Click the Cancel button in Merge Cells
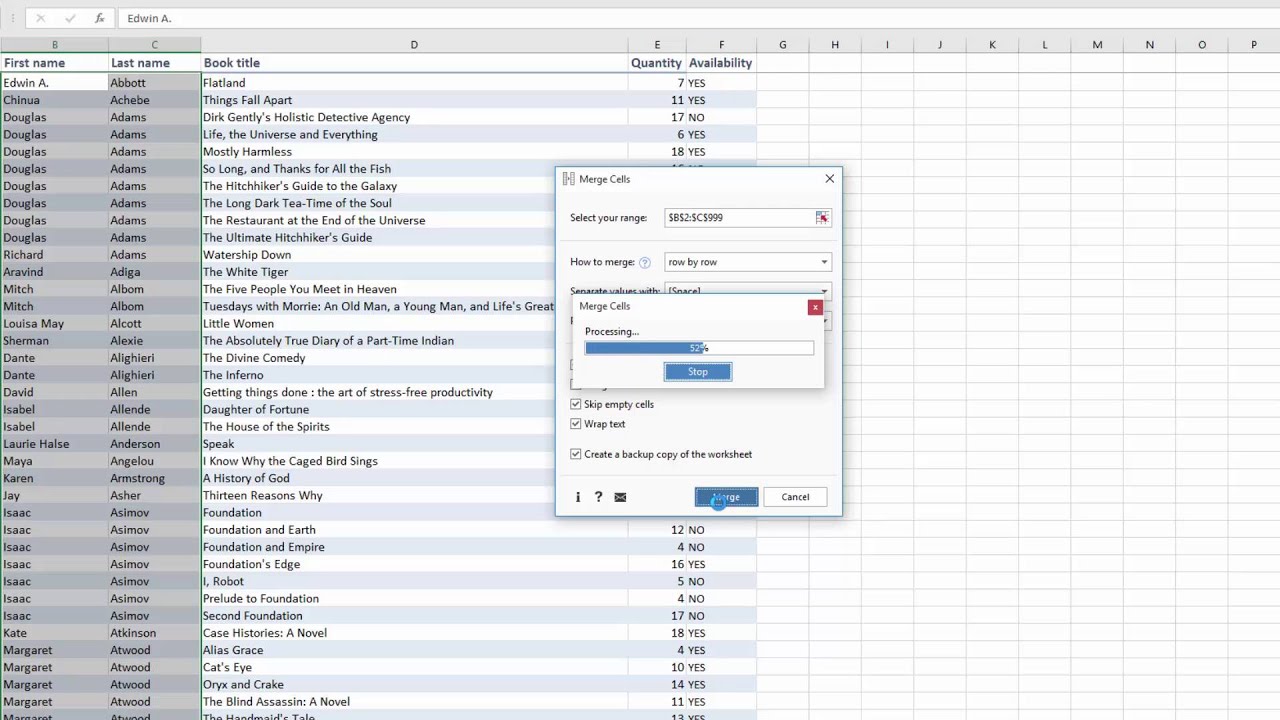This screenshot has height=720, width=1280. 795,497
